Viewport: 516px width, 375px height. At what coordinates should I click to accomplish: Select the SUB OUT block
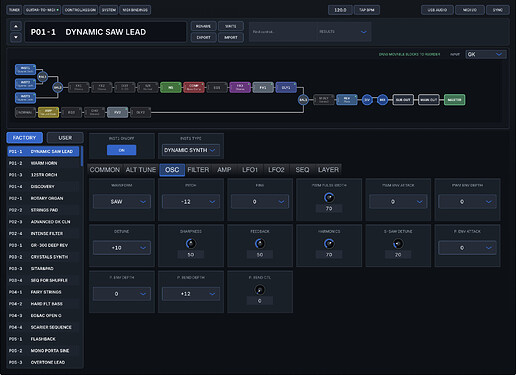pyautogui.click(x=403, y=100)
